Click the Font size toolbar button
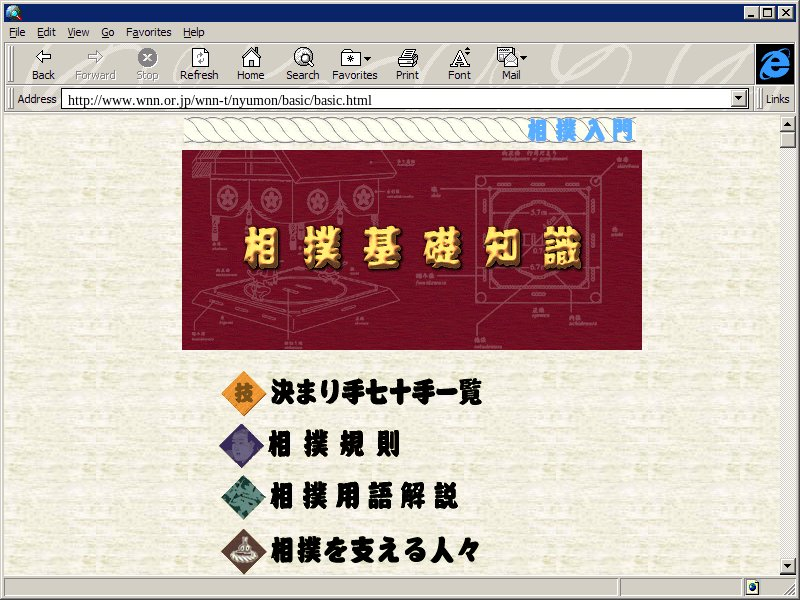The image size is (800, 600). (x=459, y=64)
